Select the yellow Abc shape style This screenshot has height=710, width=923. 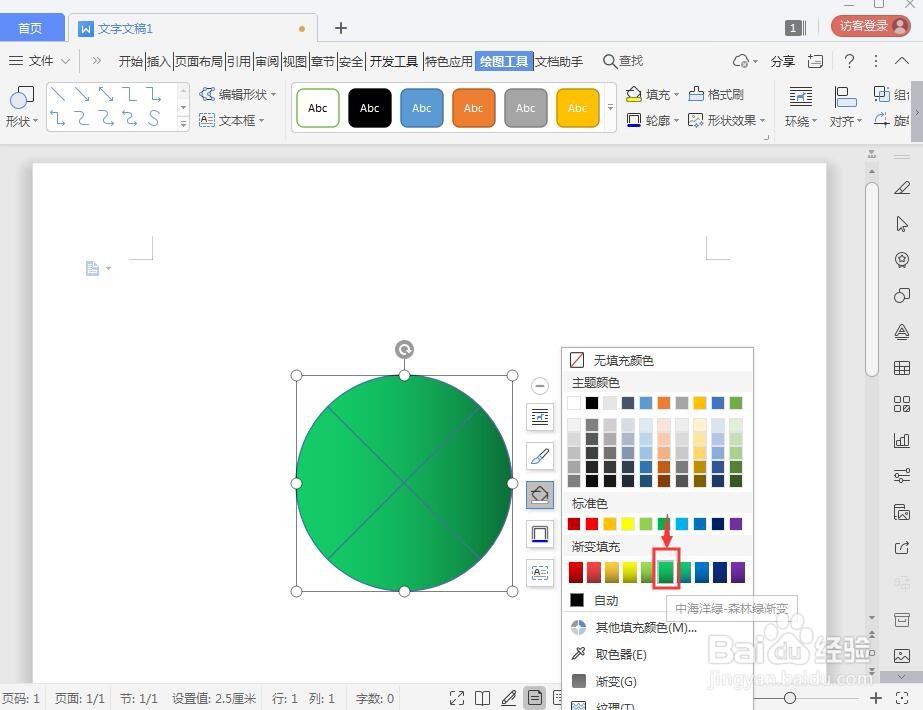click(577, 108)
